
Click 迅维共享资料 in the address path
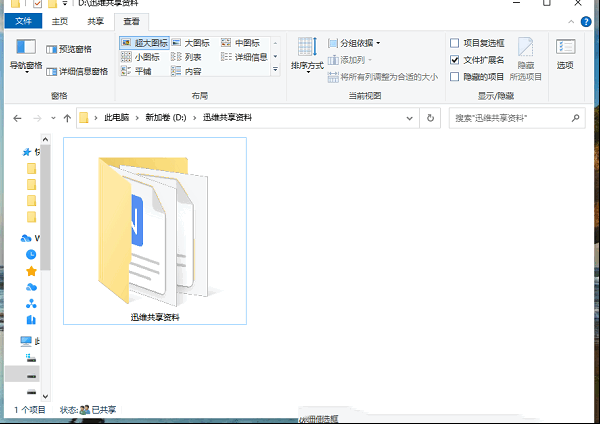pyautogui.click(x=227, y=117)
